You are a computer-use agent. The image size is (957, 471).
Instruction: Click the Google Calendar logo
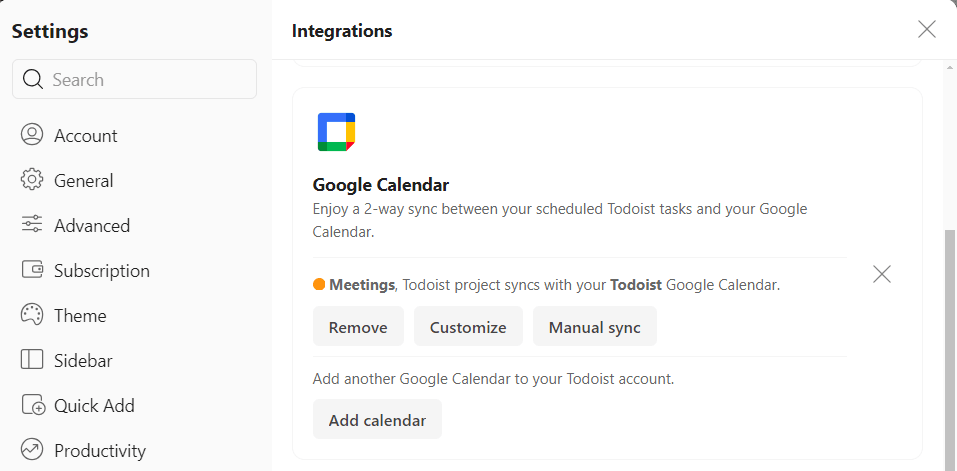coord(336,132)
